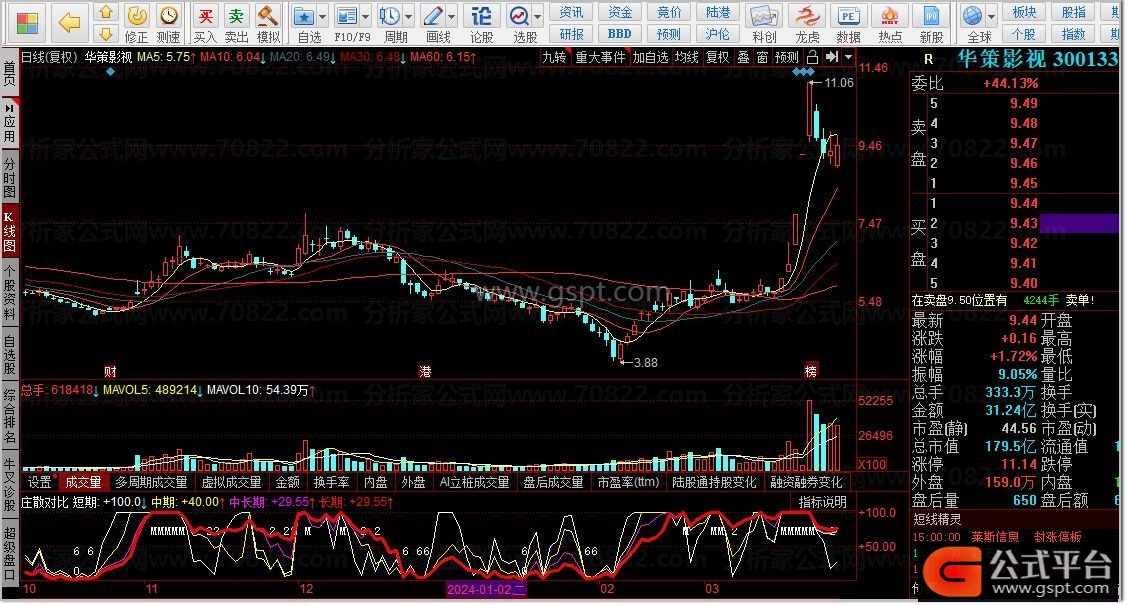This screenshot has height=605, width=1128.
Task: Toggle the 复权 price adjustment option
Action: tap(717, 58)
